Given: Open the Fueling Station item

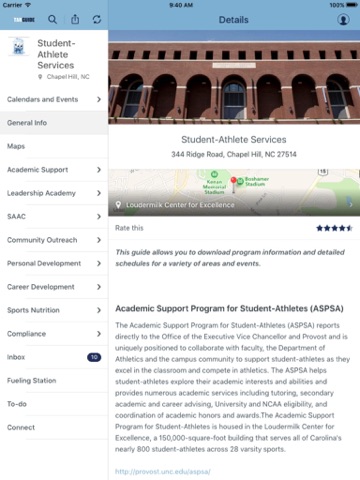Looking at the screenshot, I should [54, 380].
